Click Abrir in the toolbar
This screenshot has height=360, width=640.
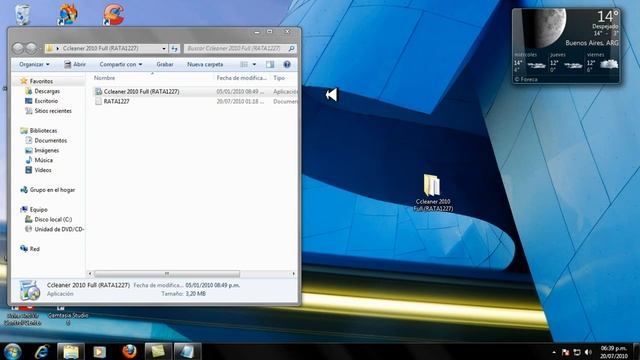[x=75, y=64]
